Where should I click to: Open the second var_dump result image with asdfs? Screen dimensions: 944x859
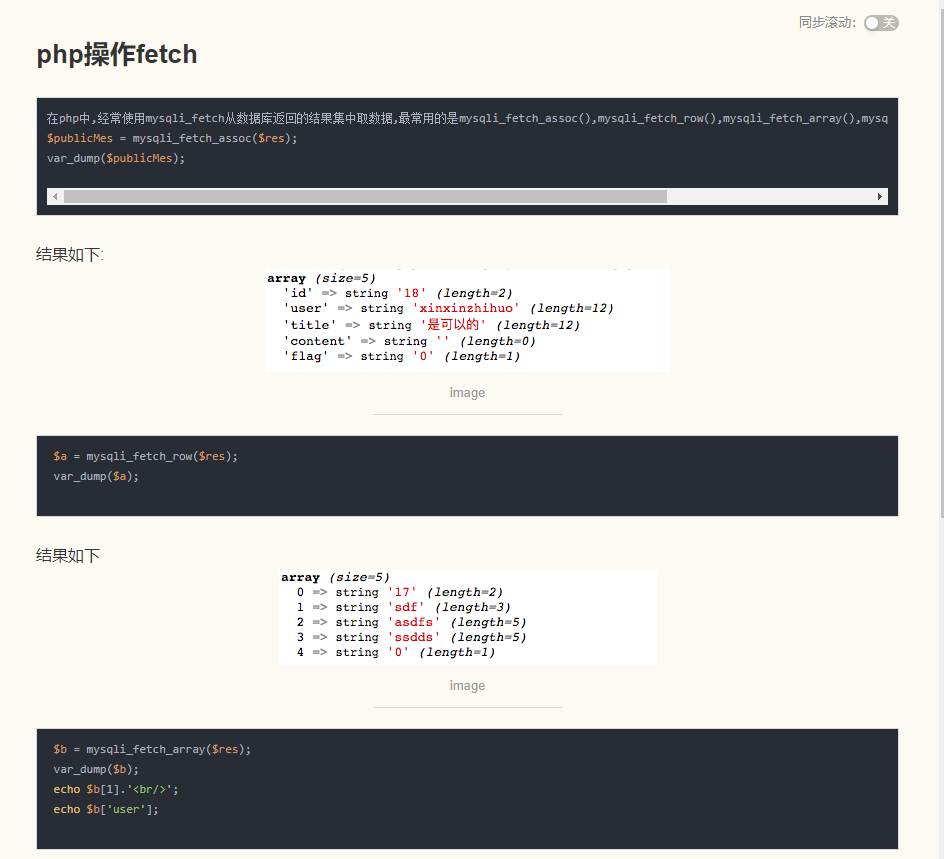point(468,617)
